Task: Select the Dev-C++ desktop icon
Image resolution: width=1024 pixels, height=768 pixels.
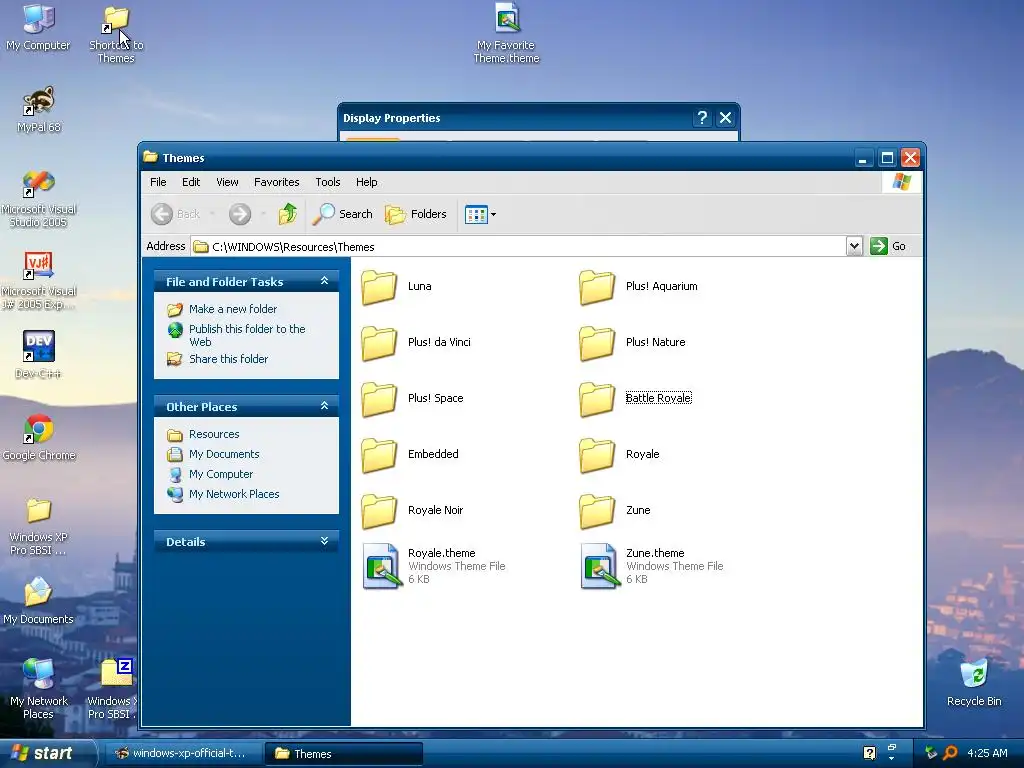Action: pyautogui.click(x=39, y=355)
